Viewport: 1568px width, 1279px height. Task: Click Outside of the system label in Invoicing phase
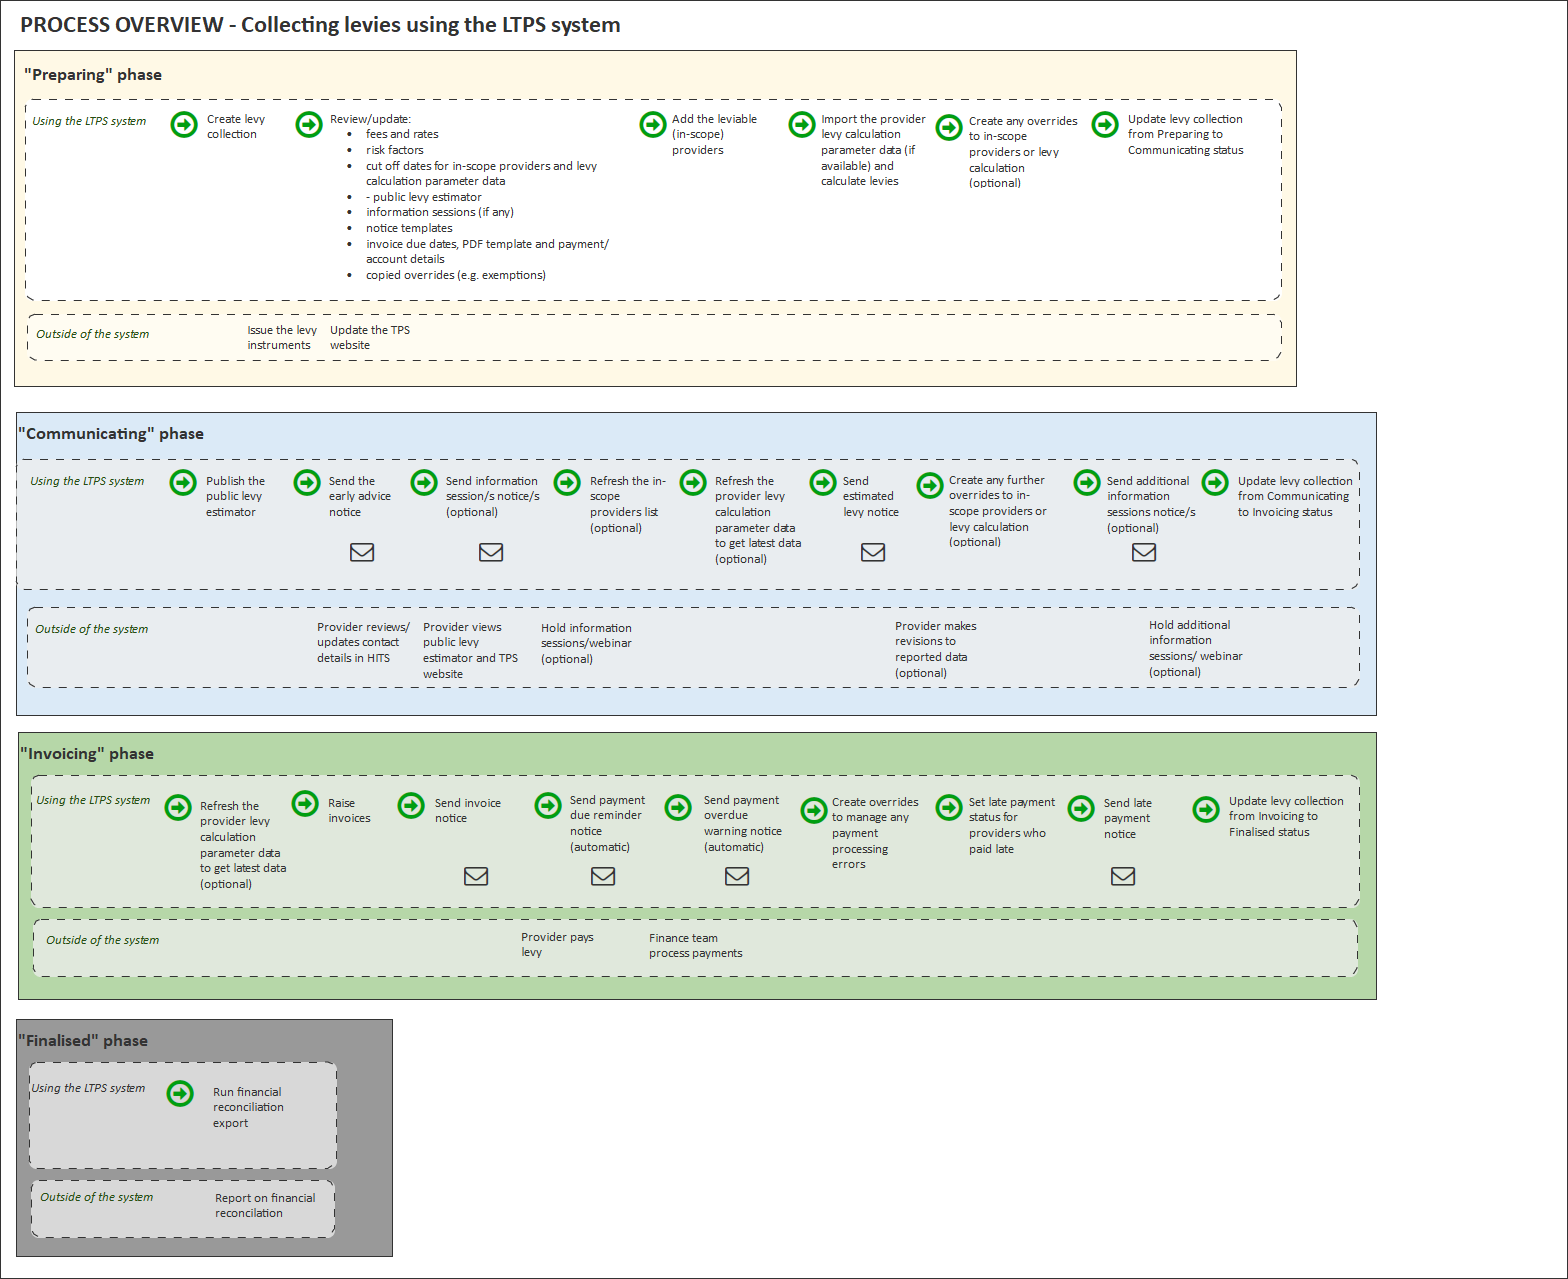[x=103, y=940]
